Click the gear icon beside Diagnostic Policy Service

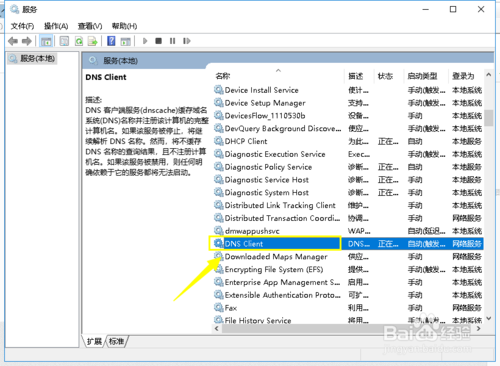(219, 167)
